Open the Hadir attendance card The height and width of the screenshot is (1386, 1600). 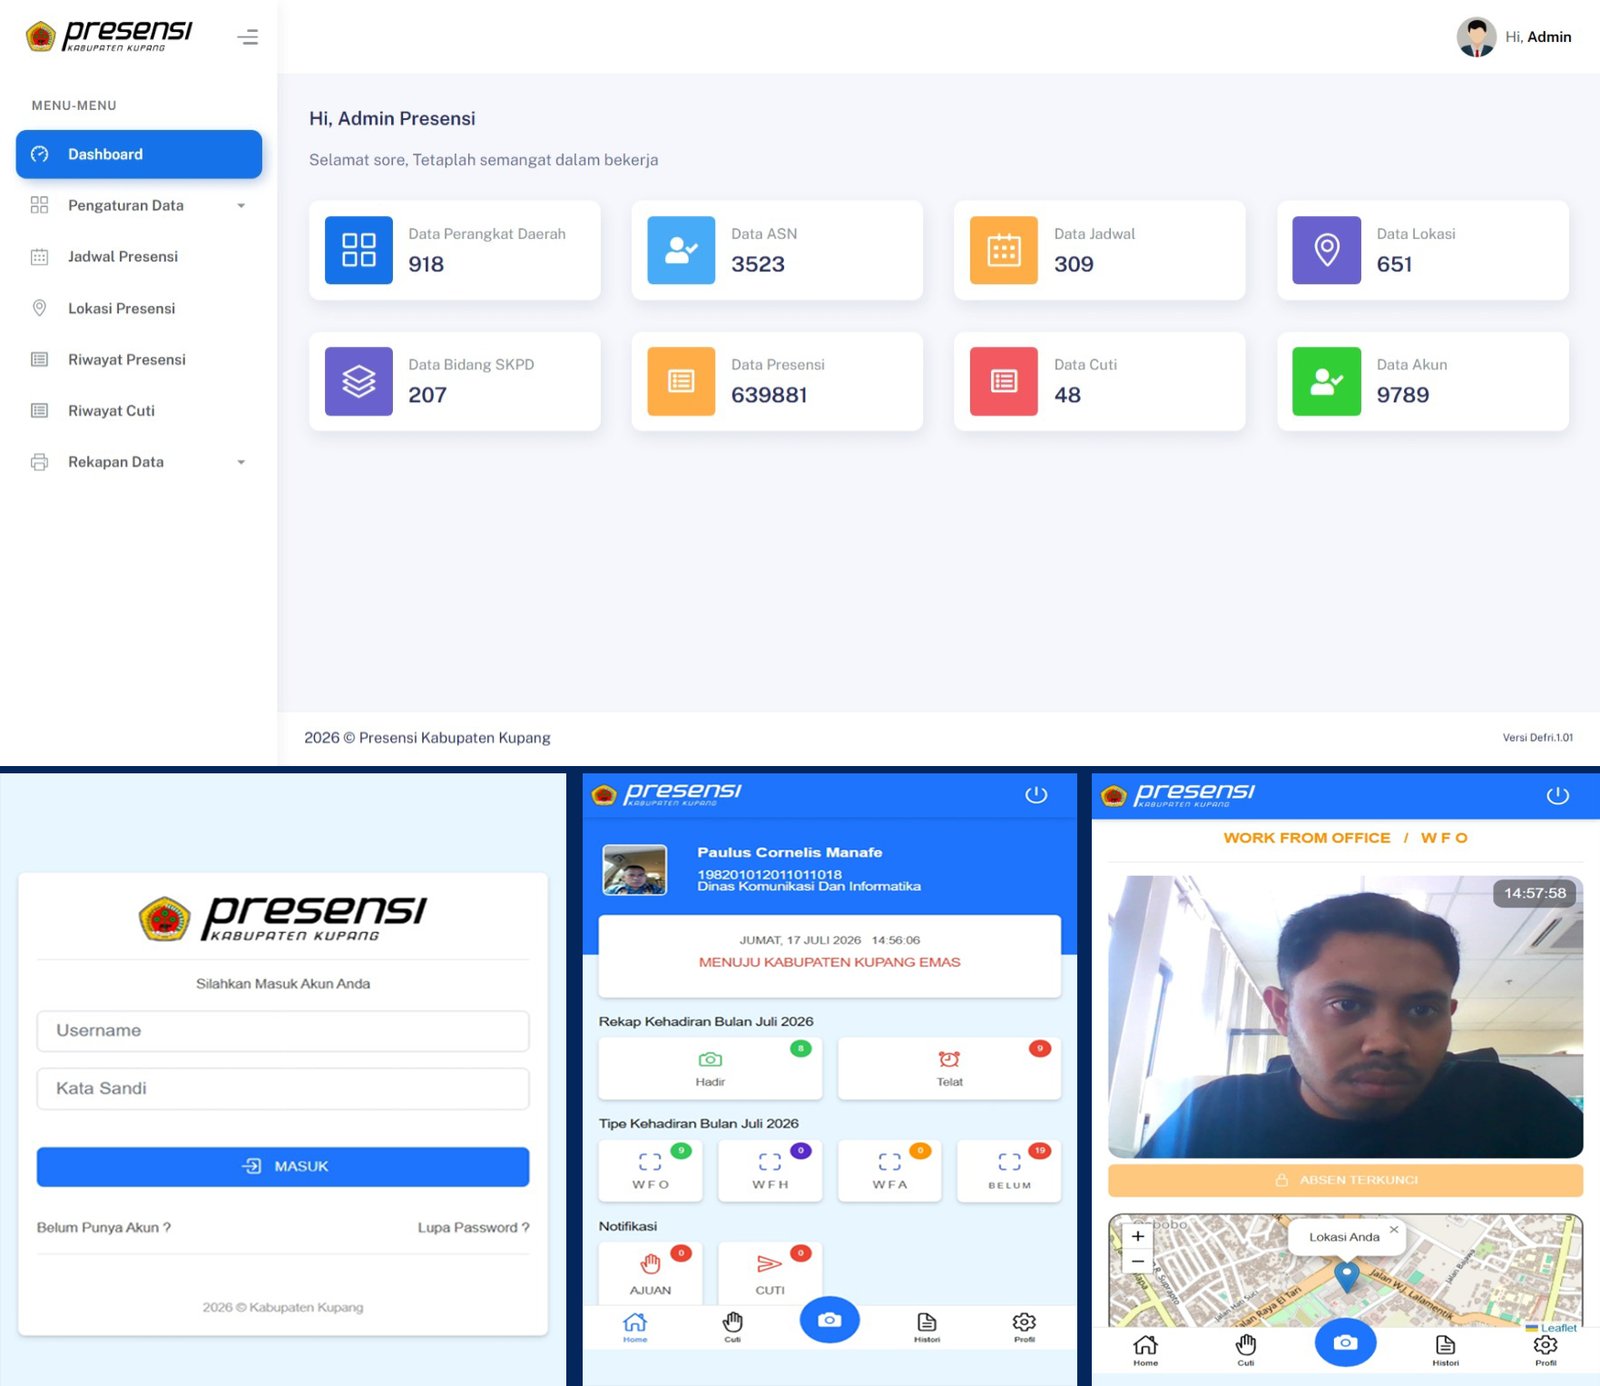click(x=710, y=1068)
